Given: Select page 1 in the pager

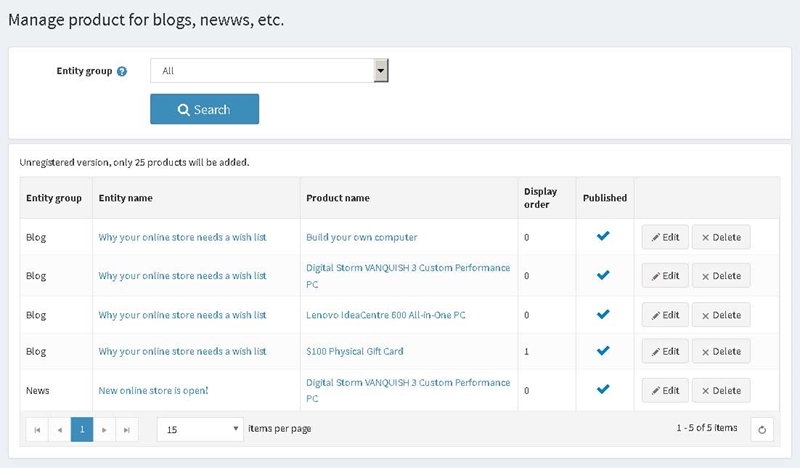Looking at the screenshot, I should click(x=82, y=429).
